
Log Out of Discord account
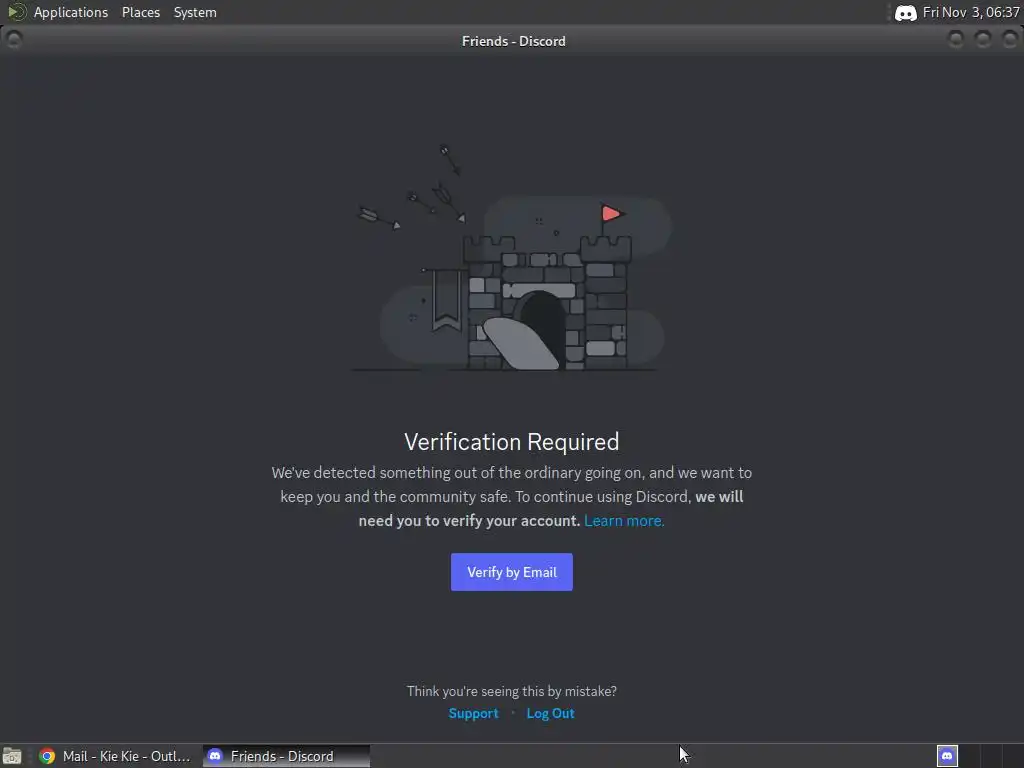click(x=551, y=713)
